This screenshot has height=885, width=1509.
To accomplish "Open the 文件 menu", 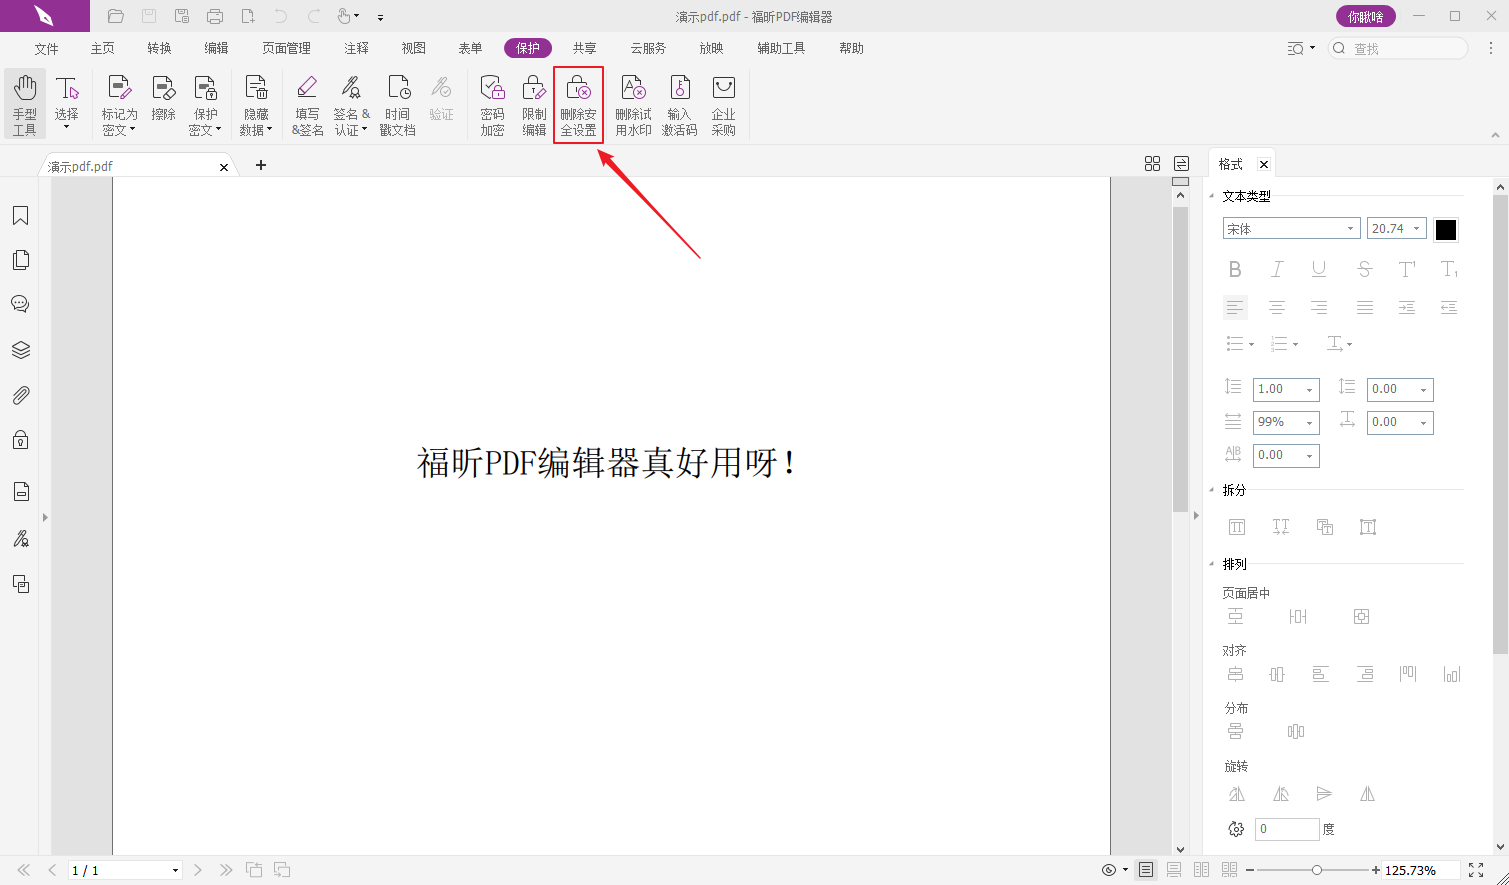I will pyautogui.click(x=46, y=48).
